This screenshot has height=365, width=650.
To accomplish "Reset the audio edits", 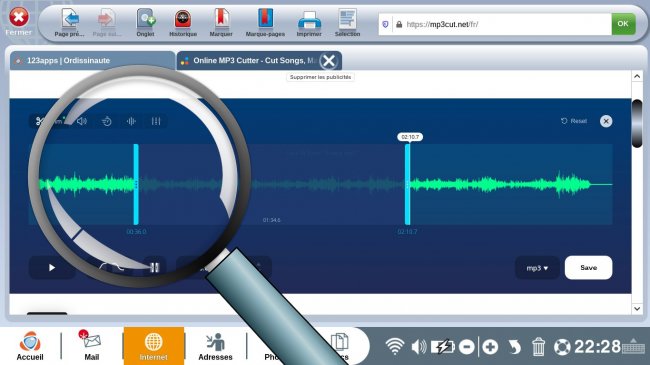I will [x=574, y=121].
